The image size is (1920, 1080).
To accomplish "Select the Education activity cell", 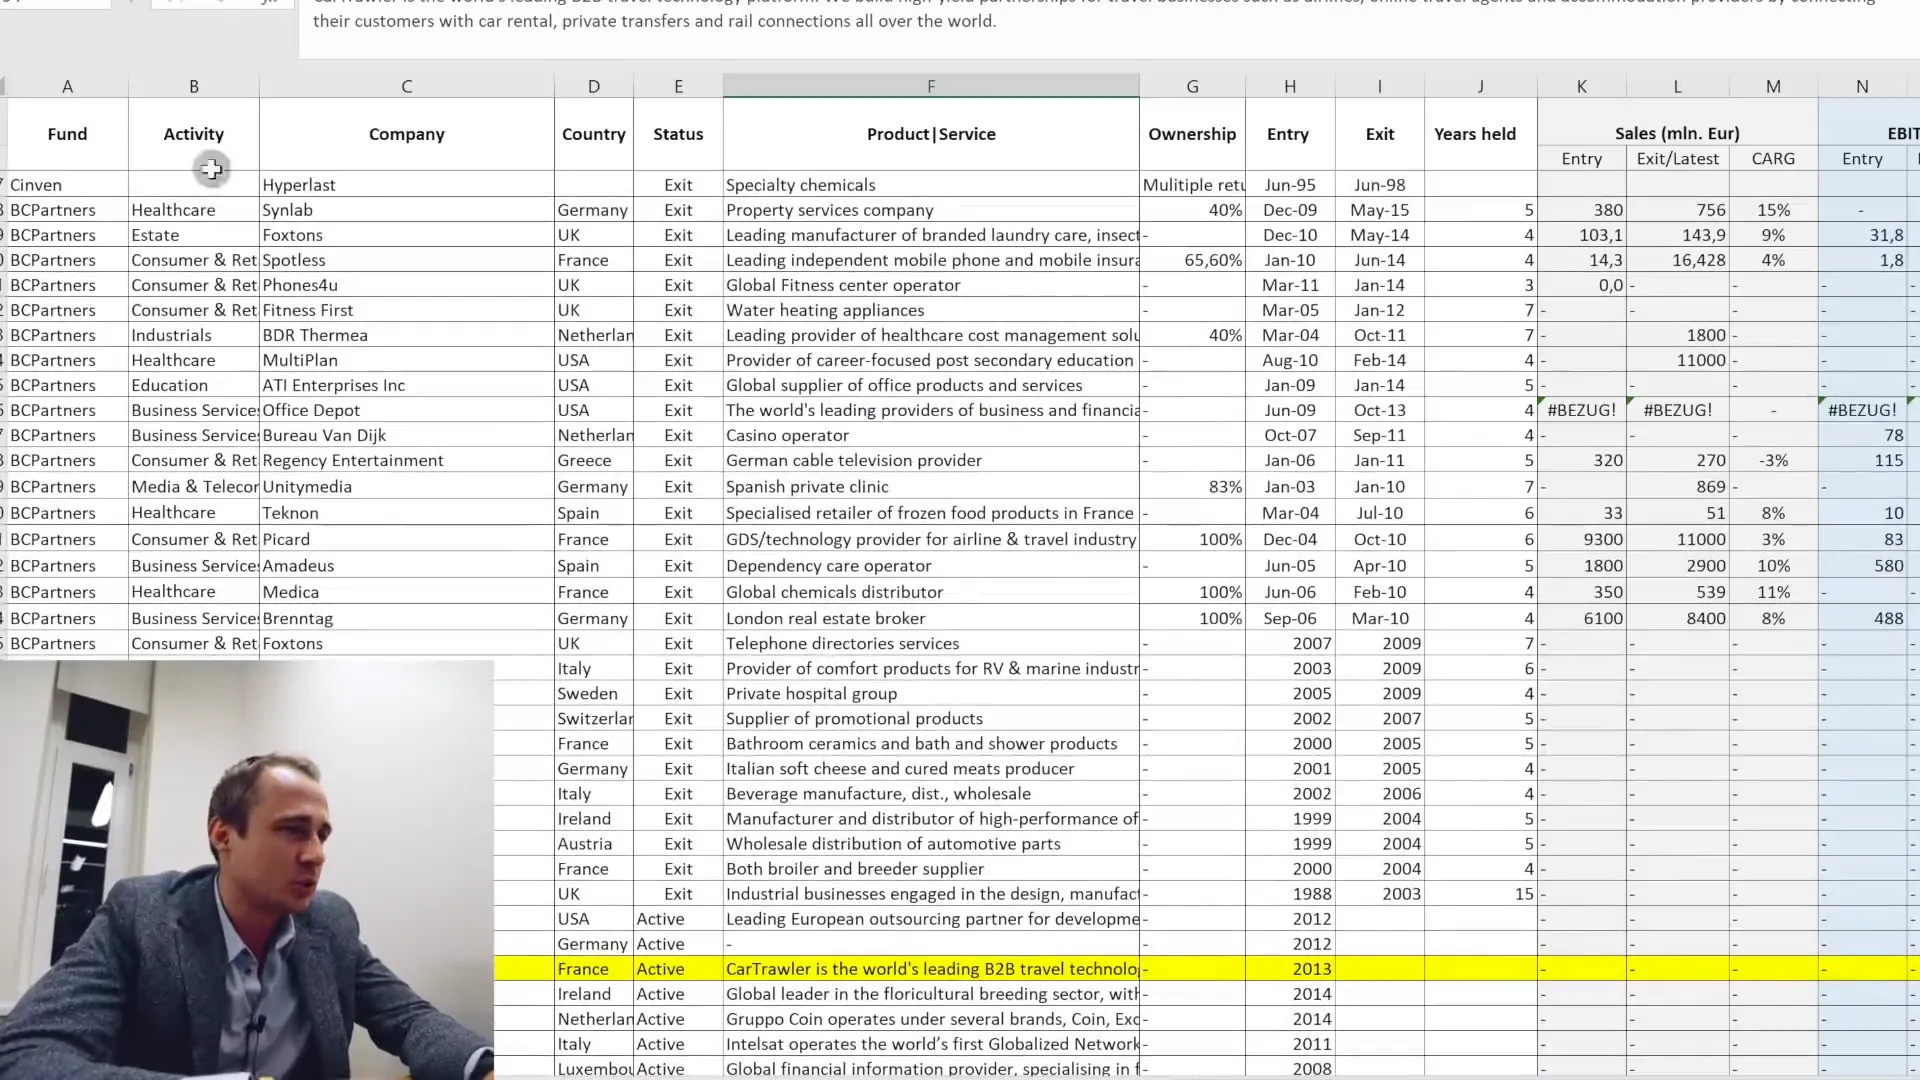I will tap(193, 384).
